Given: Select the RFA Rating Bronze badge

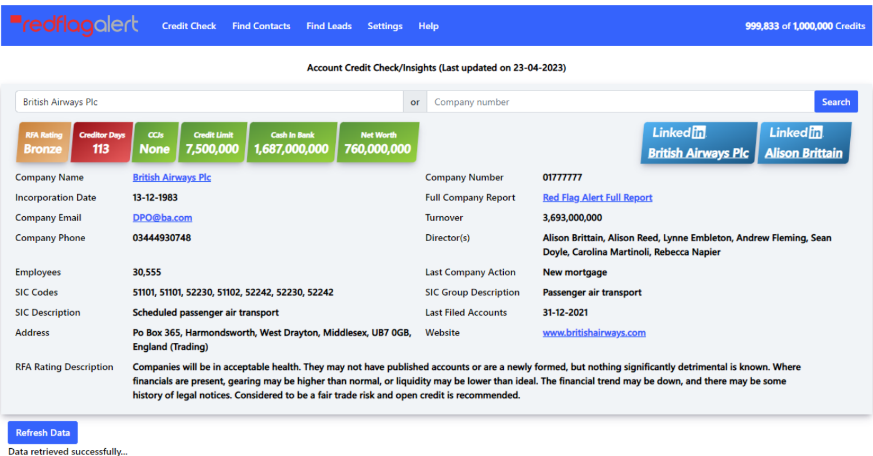Looking at the screenshot, I should (x=43, y=143).
